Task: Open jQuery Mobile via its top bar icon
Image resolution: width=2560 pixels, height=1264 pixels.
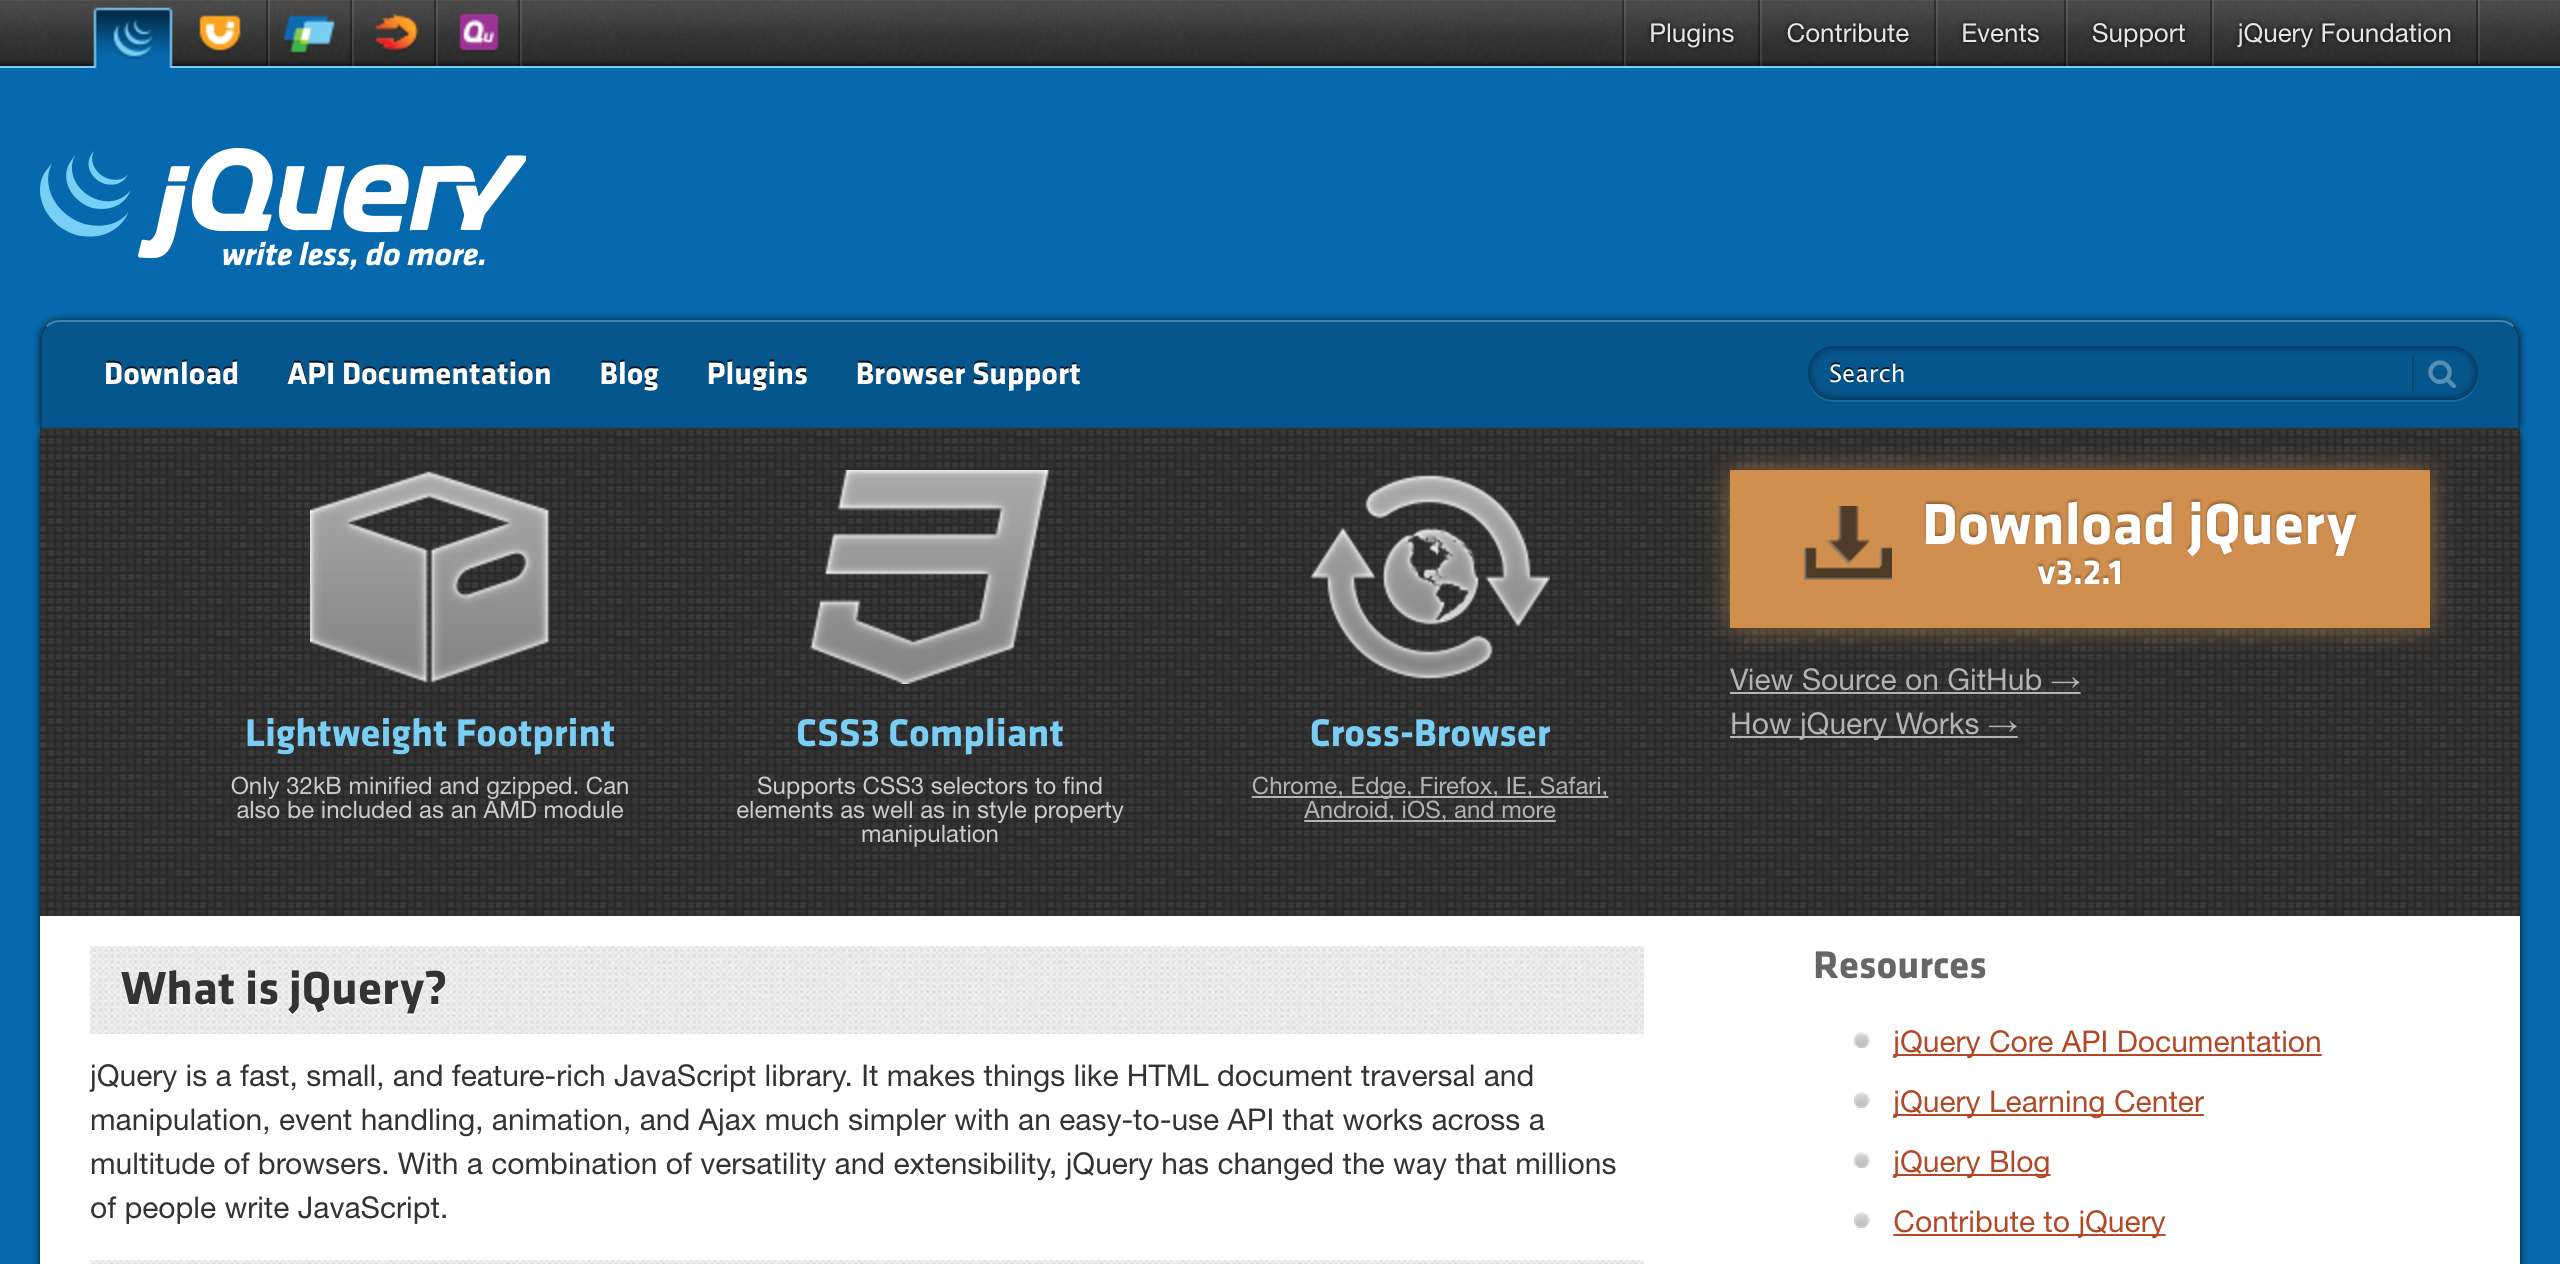Action: pos(308,33)
